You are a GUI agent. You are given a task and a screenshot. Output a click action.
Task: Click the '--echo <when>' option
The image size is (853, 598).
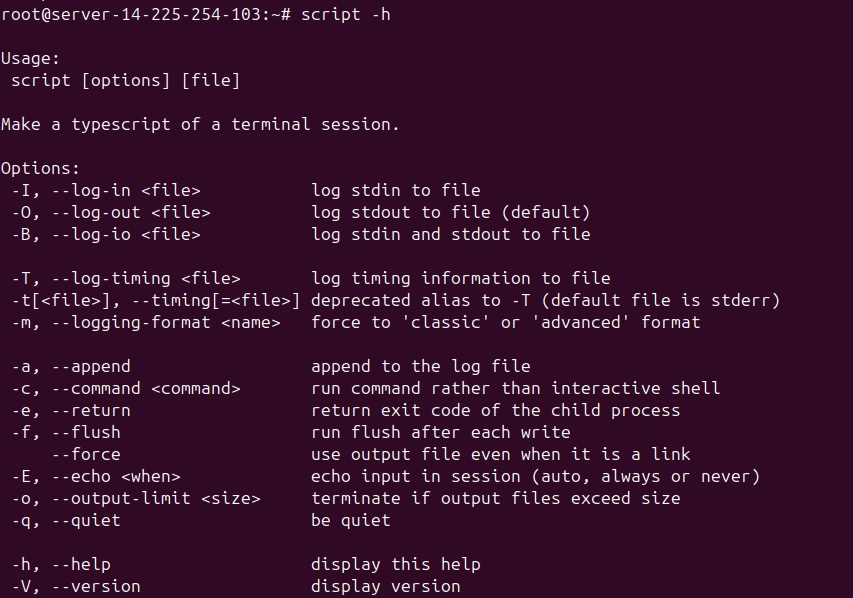115,476
